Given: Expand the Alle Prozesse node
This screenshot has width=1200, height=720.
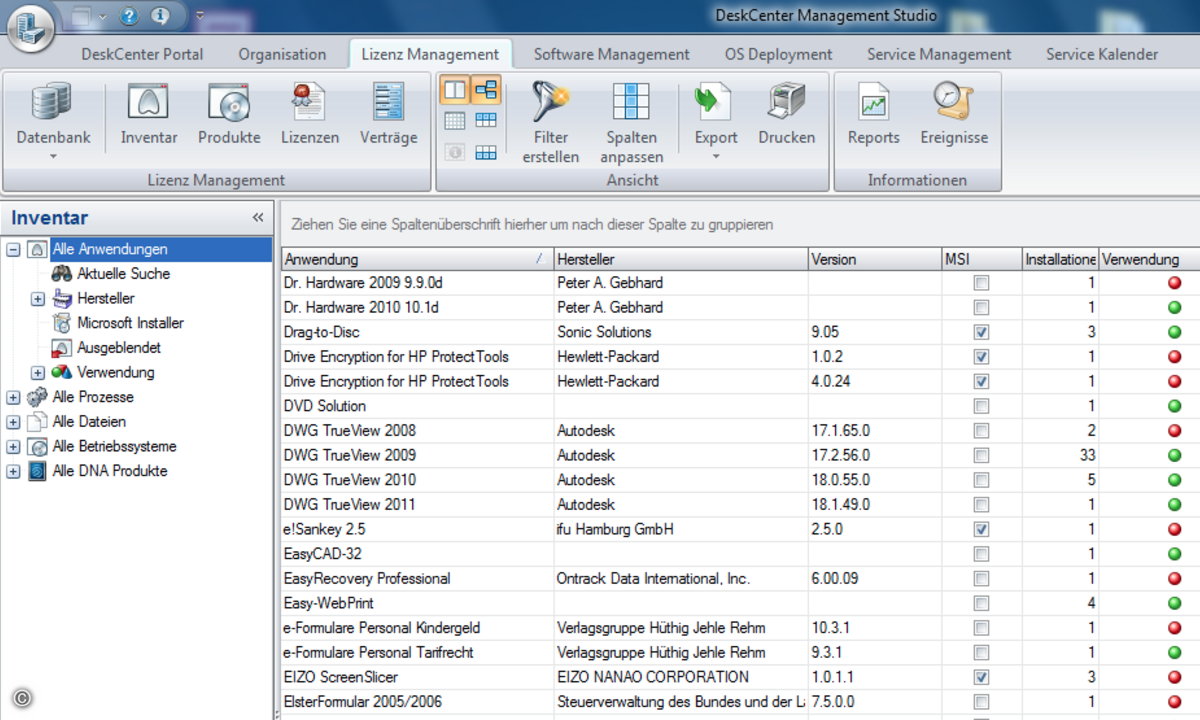Looking at the screenshot, I should pos(13,397).
